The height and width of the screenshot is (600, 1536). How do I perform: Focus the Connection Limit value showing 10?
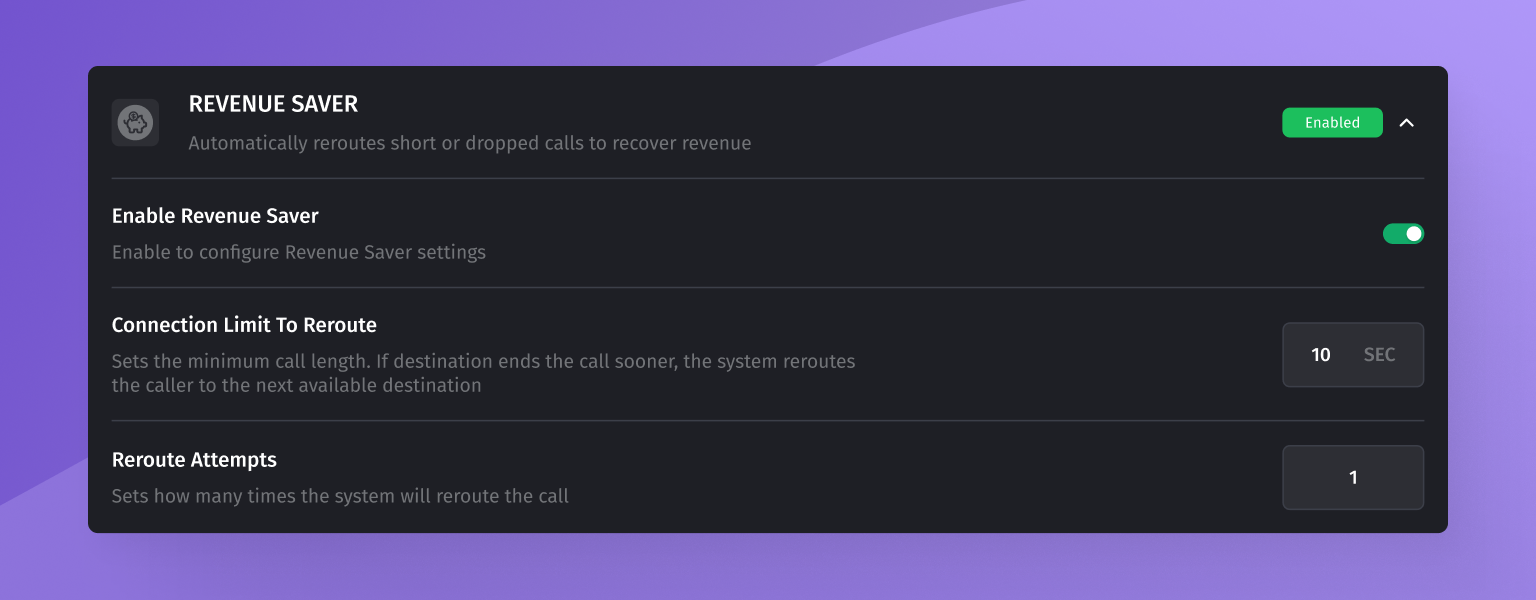point(1321,355)
